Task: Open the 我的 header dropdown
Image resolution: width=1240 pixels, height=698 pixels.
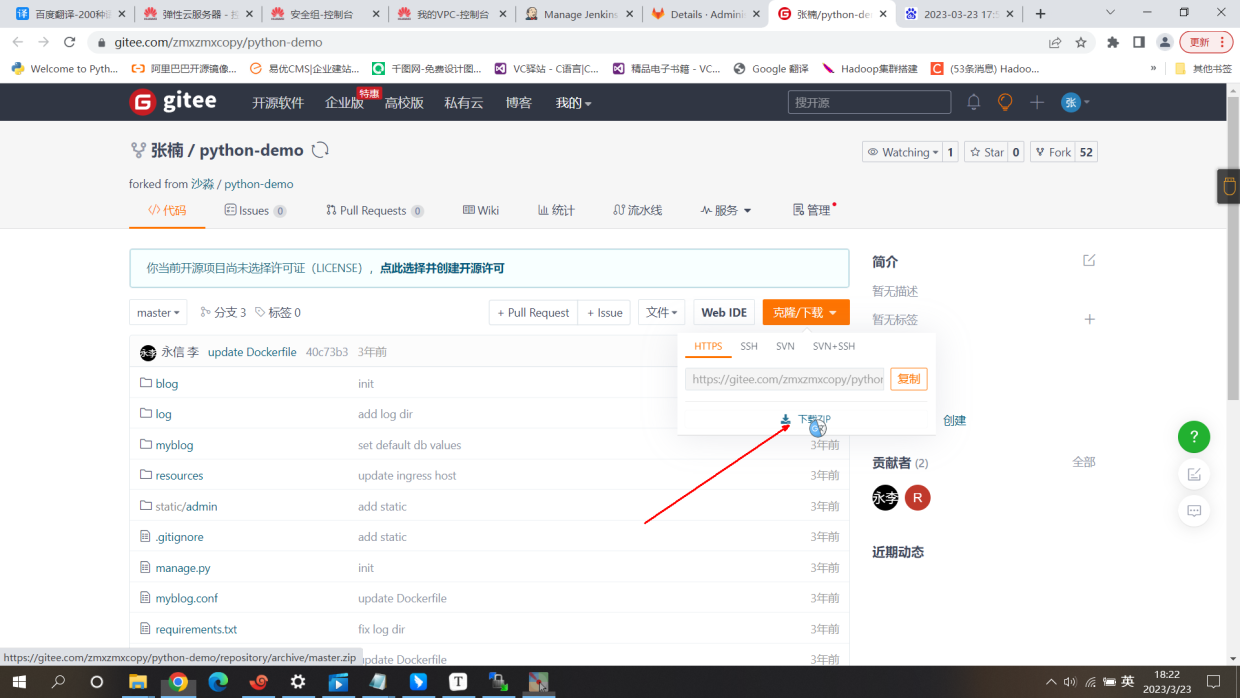Action: coord(574,102)
